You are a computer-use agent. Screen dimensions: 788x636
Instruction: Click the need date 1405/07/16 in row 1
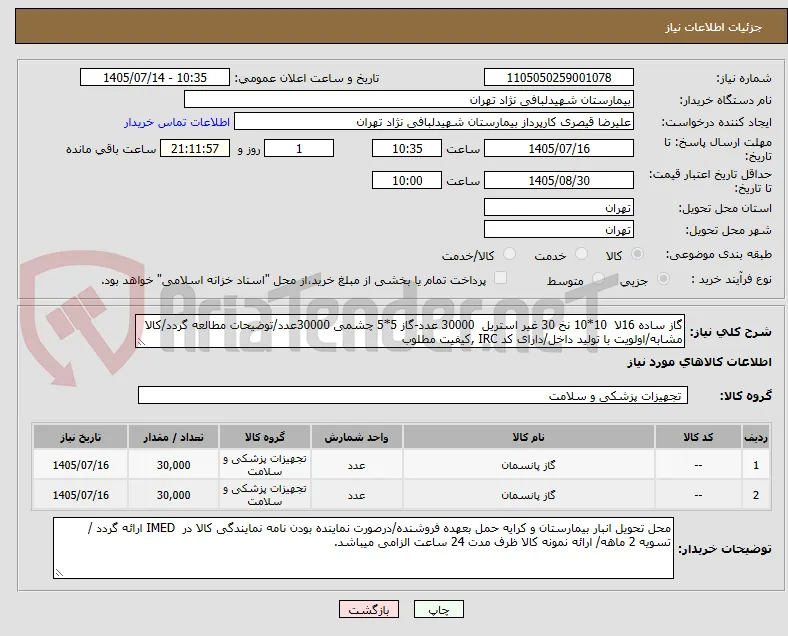[80, 465]
